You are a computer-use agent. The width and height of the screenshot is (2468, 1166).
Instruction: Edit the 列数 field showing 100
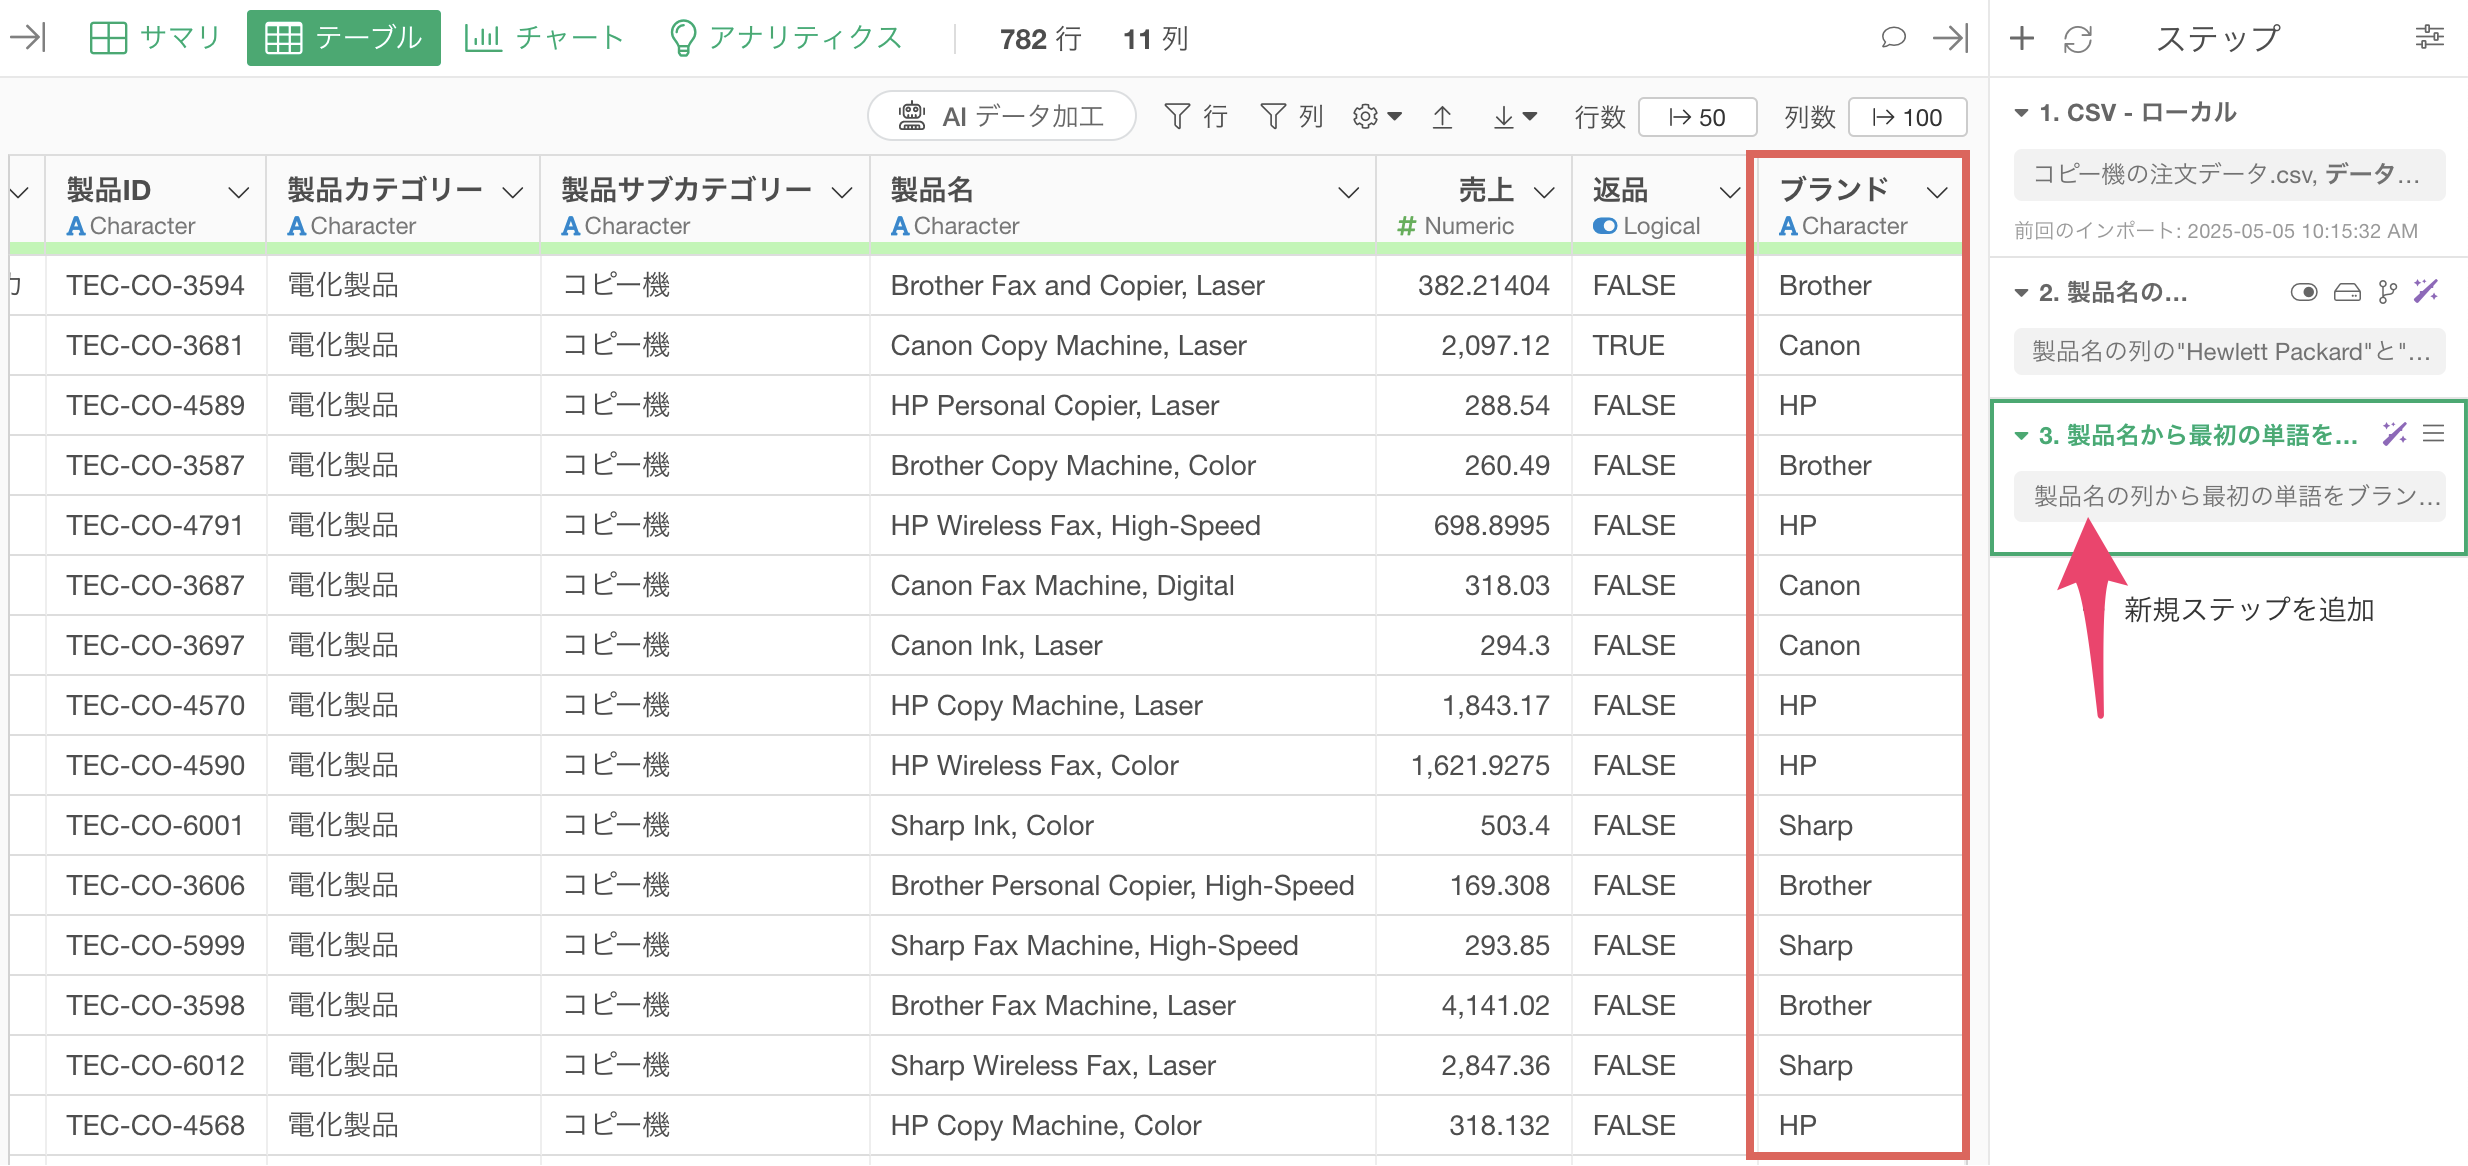pos(1908,117)
